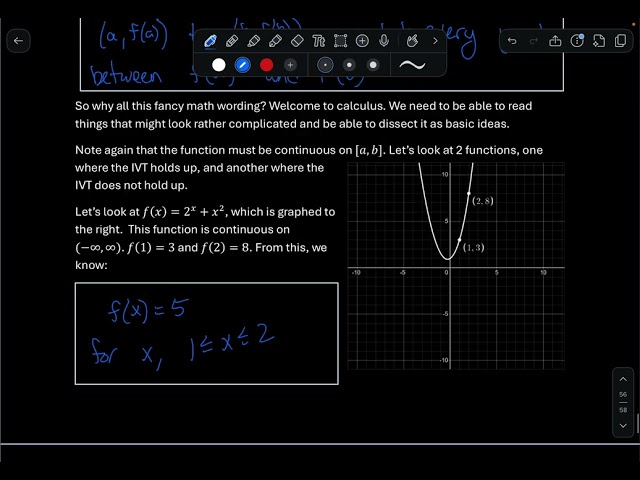This screenshot has height=480, width=640.
Task: Expand toolbar with the right chevron
Action: pos(435,41)
